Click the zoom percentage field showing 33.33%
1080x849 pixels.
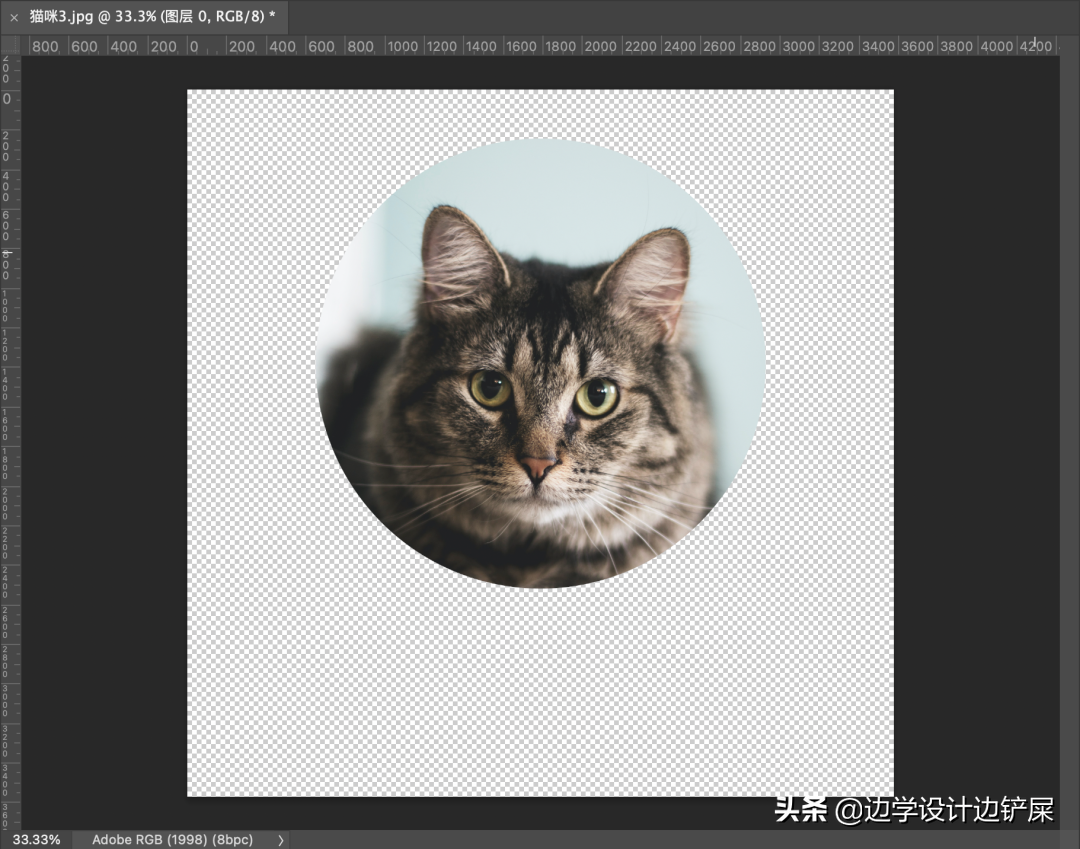[x=36, y=839]
